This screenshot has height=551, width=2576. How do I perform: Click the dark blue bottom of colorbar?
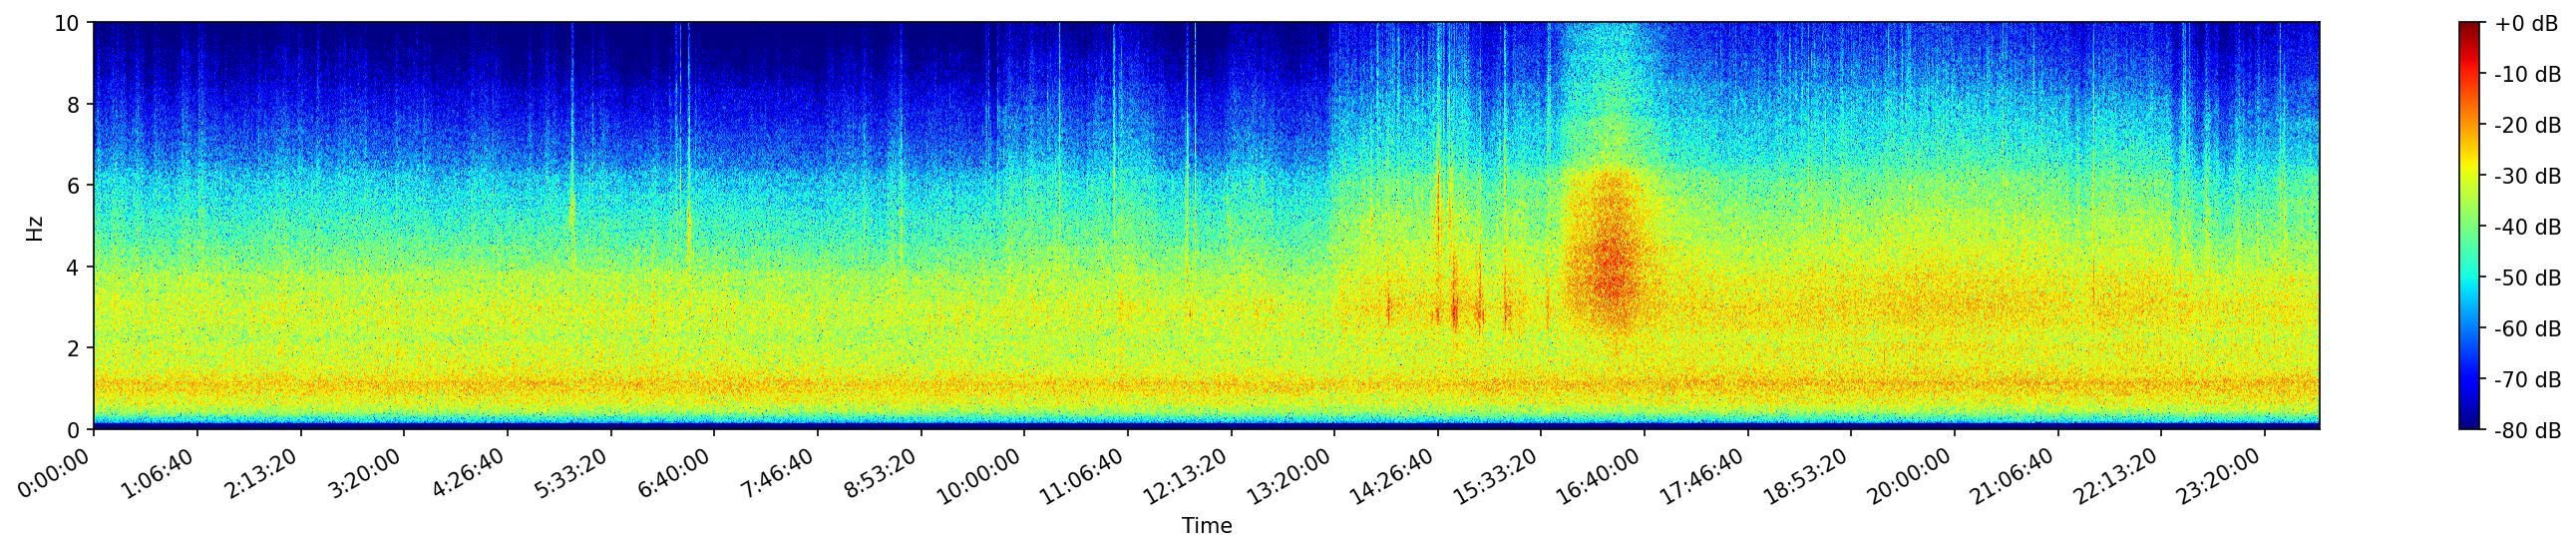coord(2470,423)
